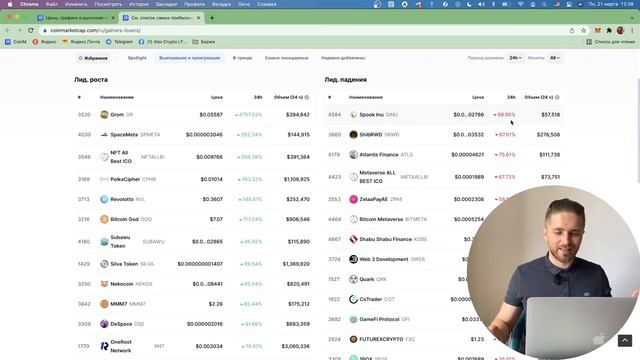Open the Яндекс Почта bookmark
Image resolution: width=640 pixels, height=360 pixels.
81,42
